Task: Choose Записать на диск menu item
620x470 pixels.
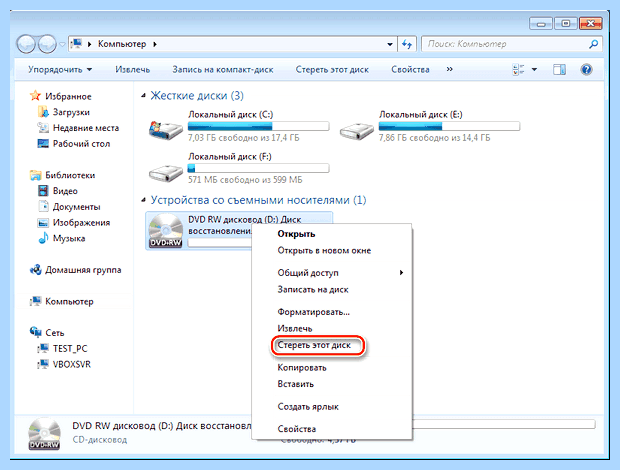Action: coord(332,290)
